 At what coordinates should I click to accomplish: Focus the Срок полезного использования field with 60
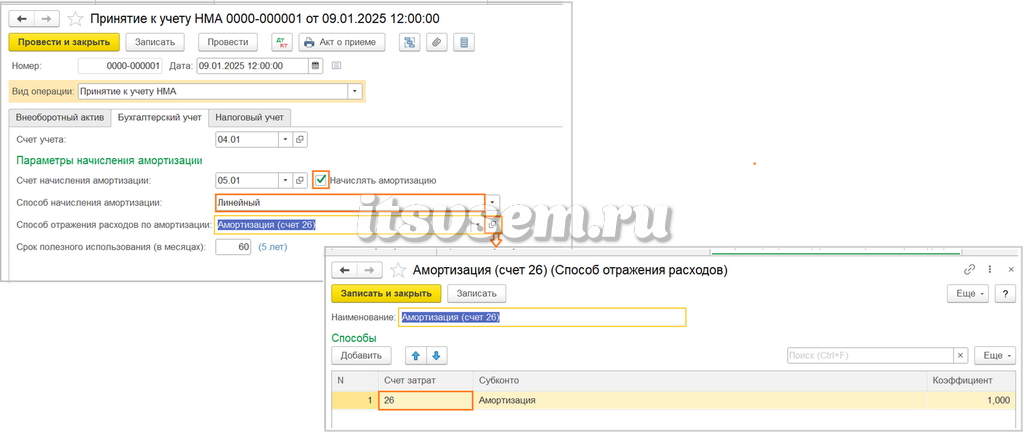pos(234,248)
